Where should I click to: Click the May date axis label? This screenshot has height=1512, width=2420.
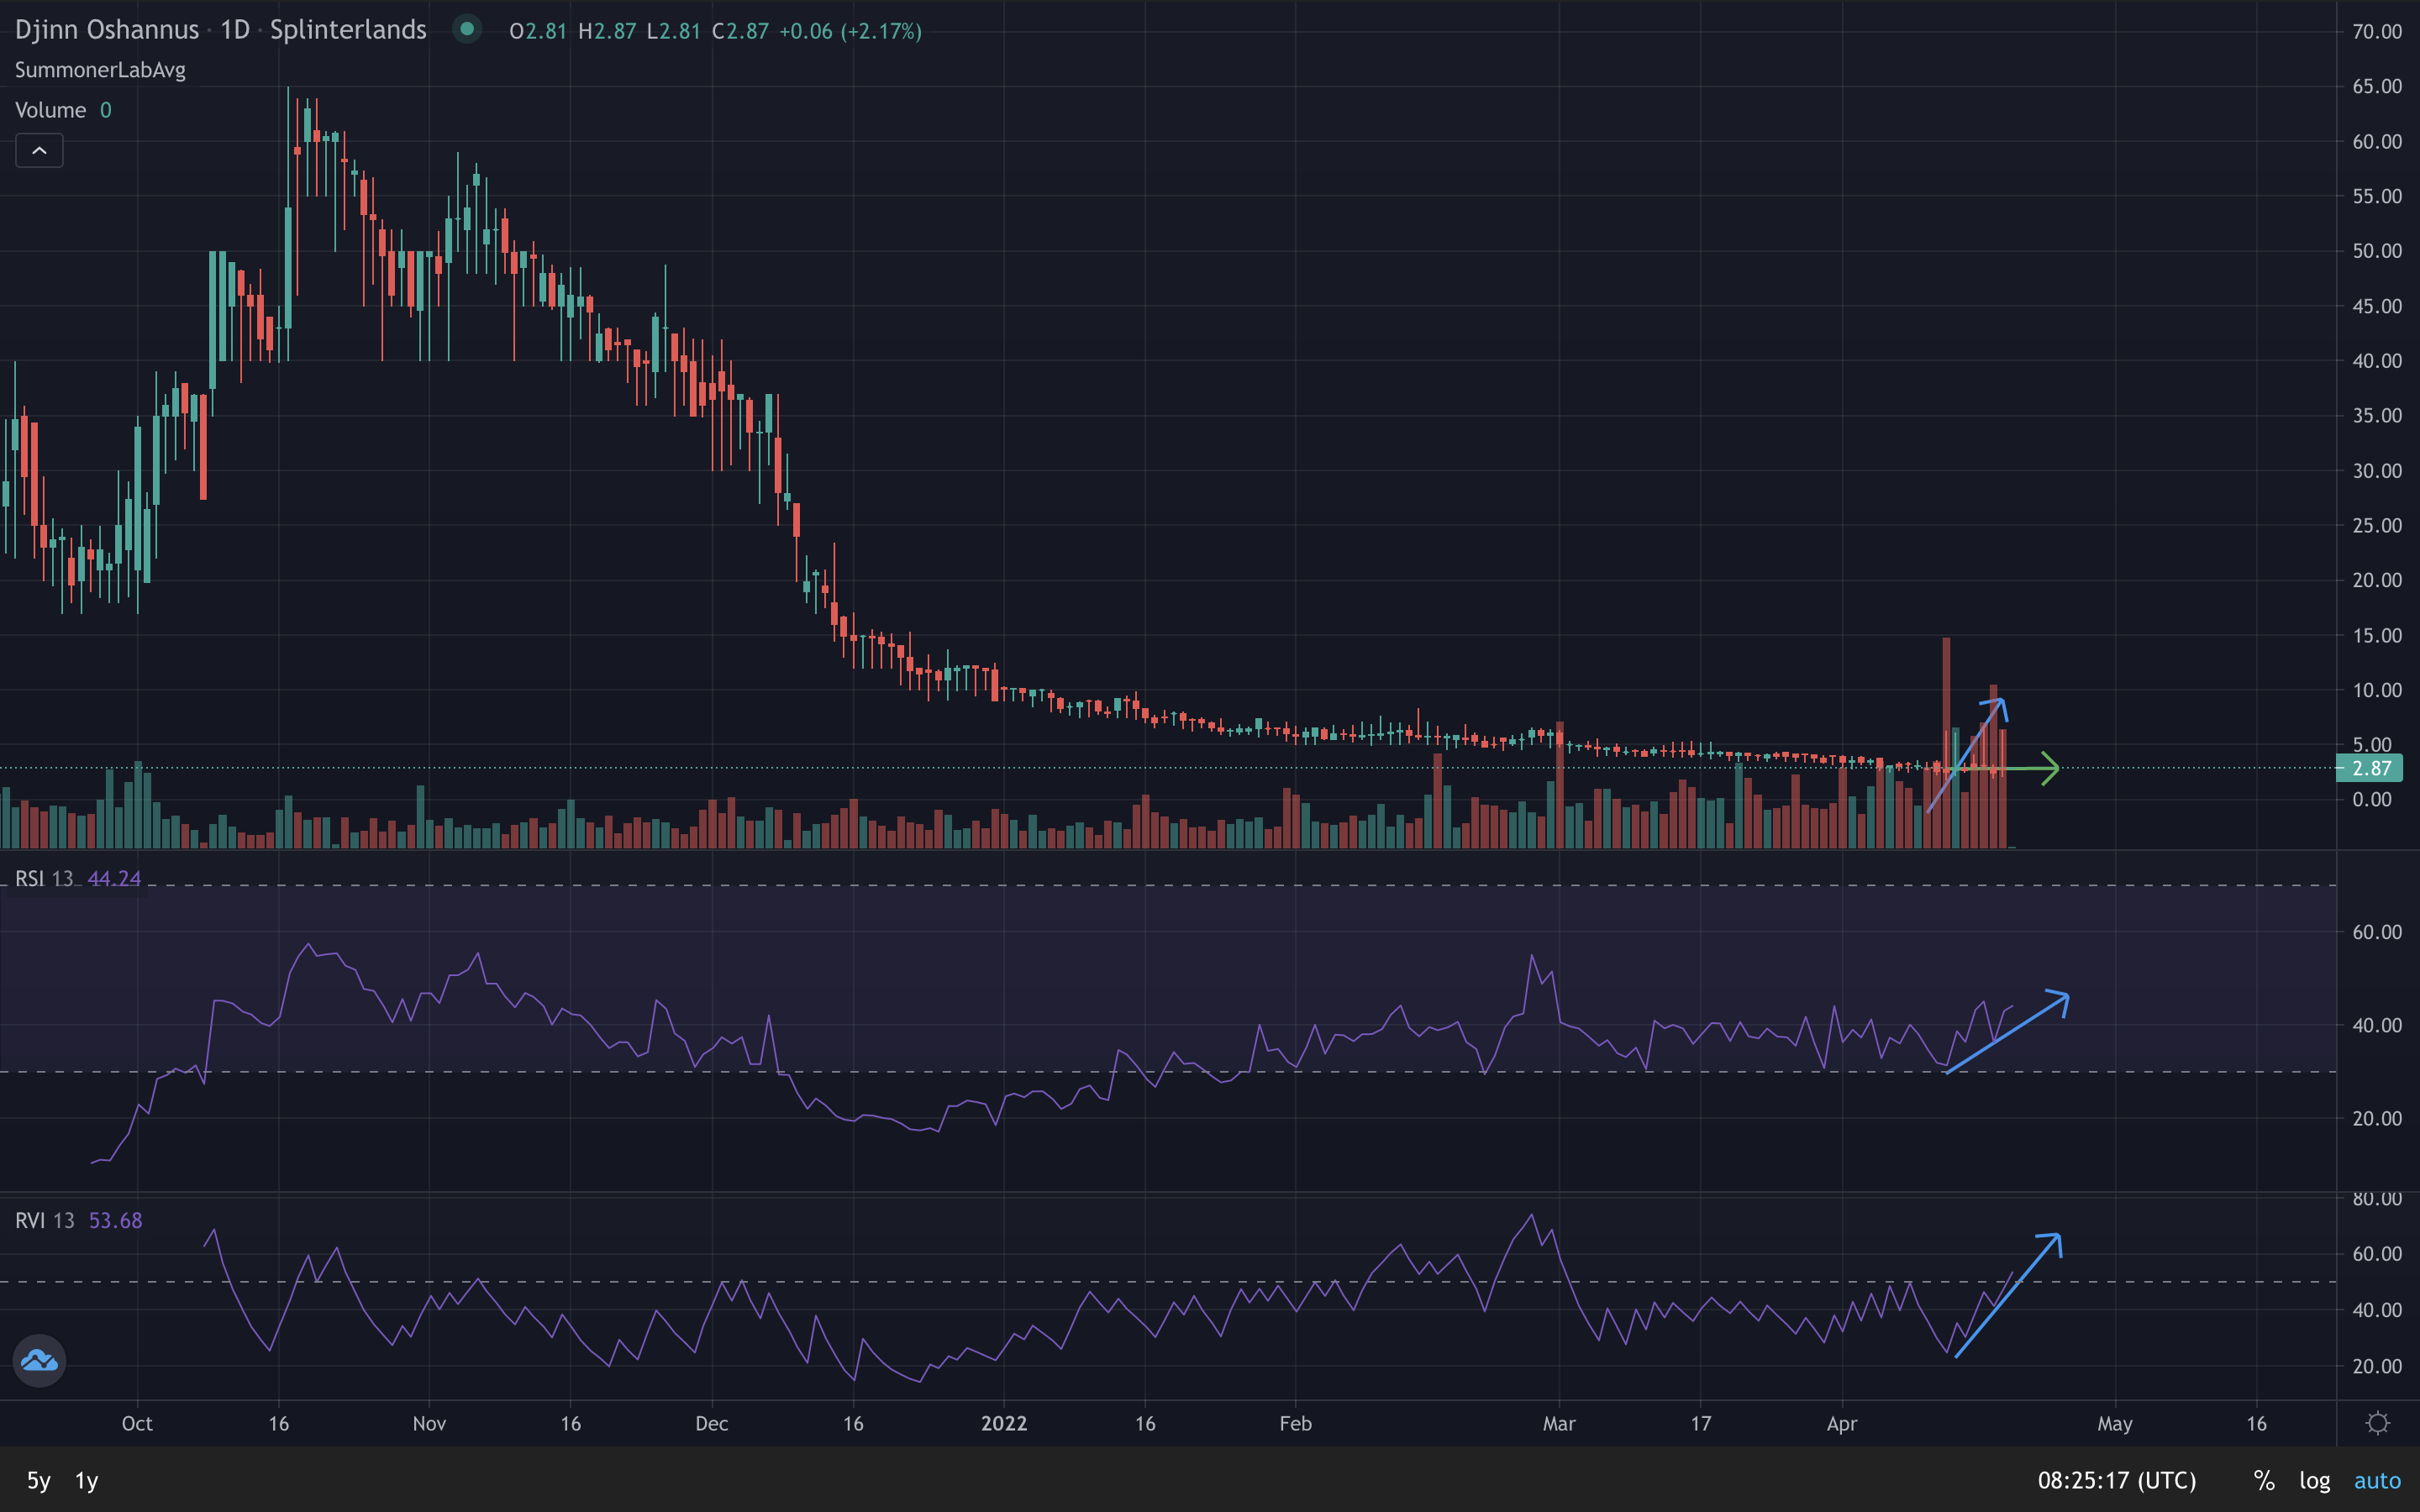[2115, 1423]
